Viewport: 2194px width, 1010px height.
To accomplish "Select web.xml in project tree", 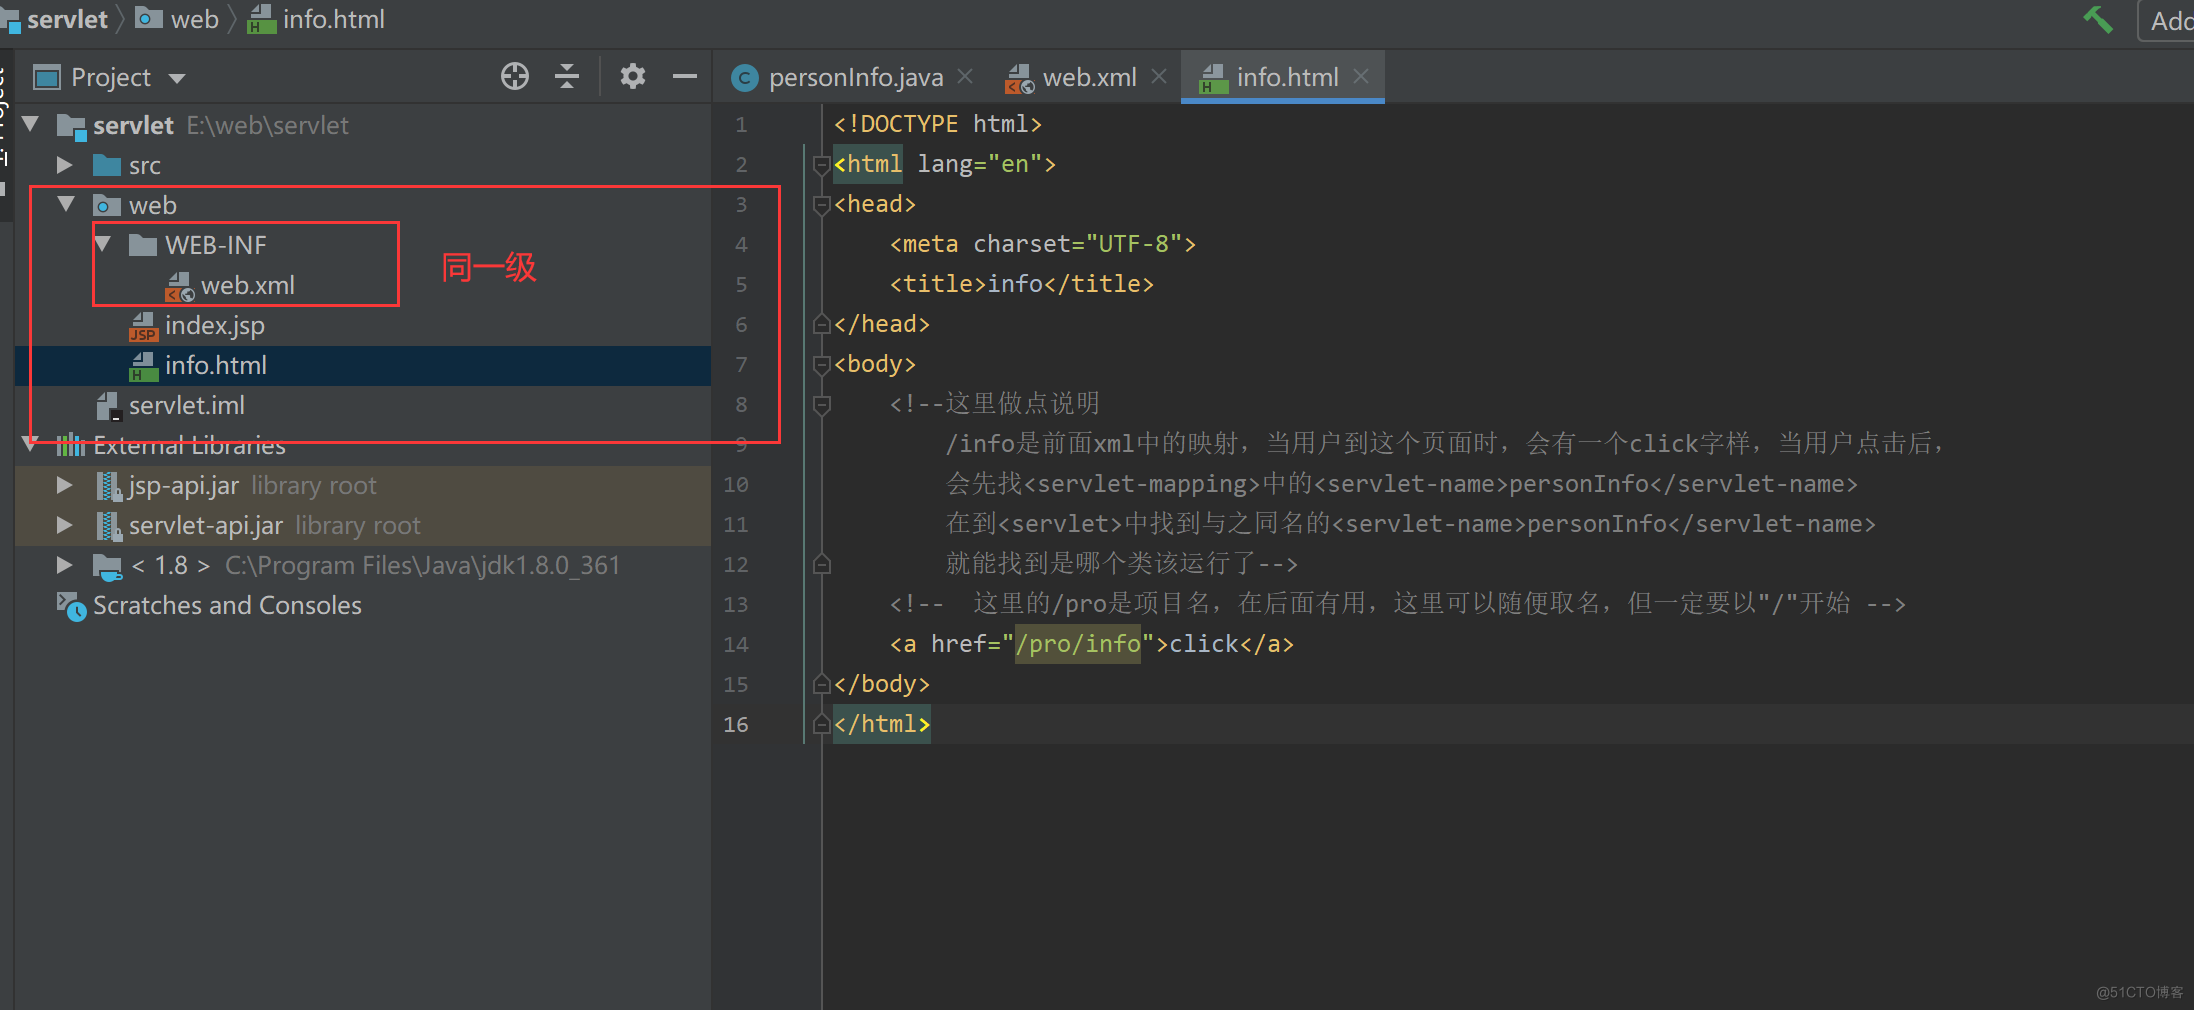I will click(x=248, y=285).
